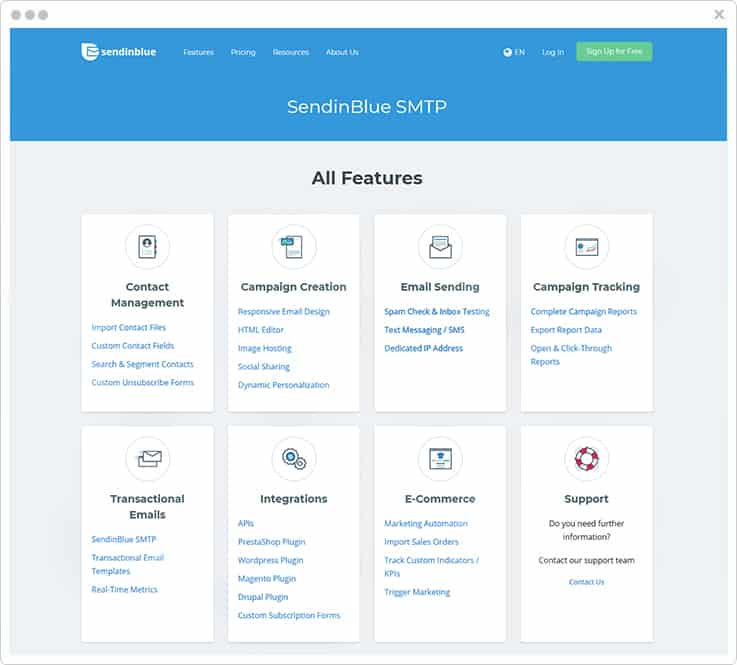Click the Log In link
The image size is (737, 665).
click(553, 52)
